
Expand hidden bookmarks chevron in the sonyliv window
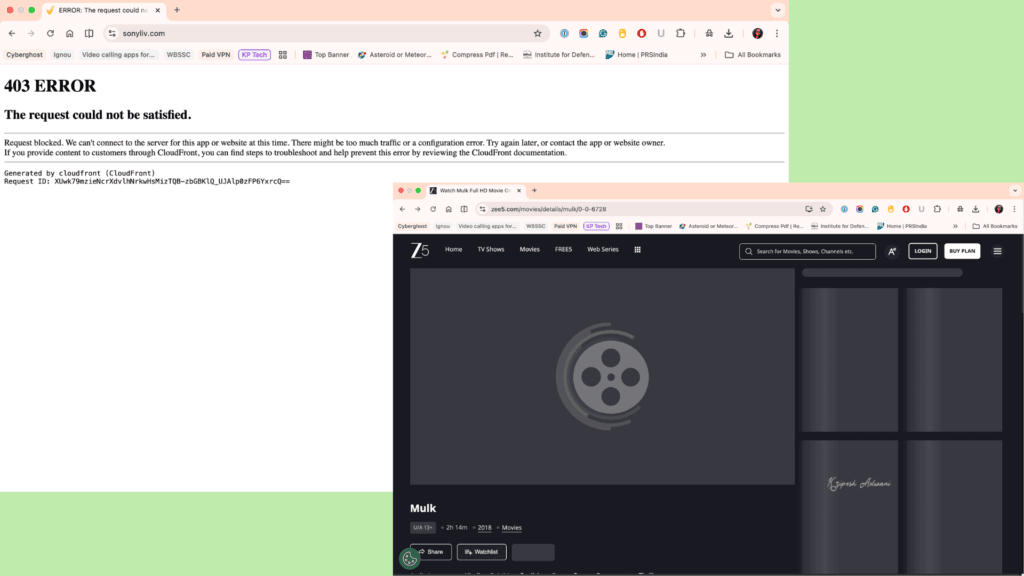click(x=703, y=55)
